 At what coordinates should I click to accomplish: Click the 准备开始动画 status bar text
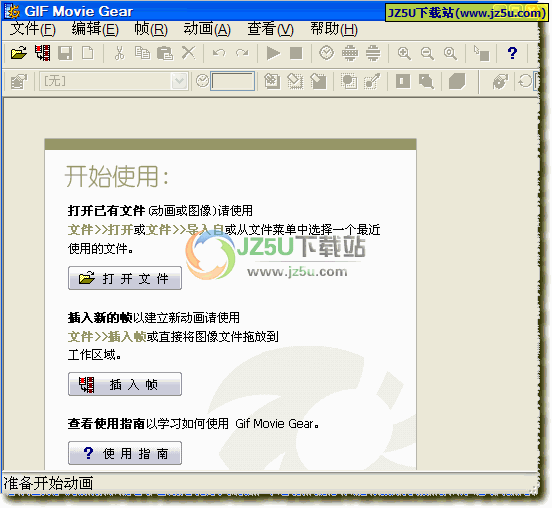(48, 483)
